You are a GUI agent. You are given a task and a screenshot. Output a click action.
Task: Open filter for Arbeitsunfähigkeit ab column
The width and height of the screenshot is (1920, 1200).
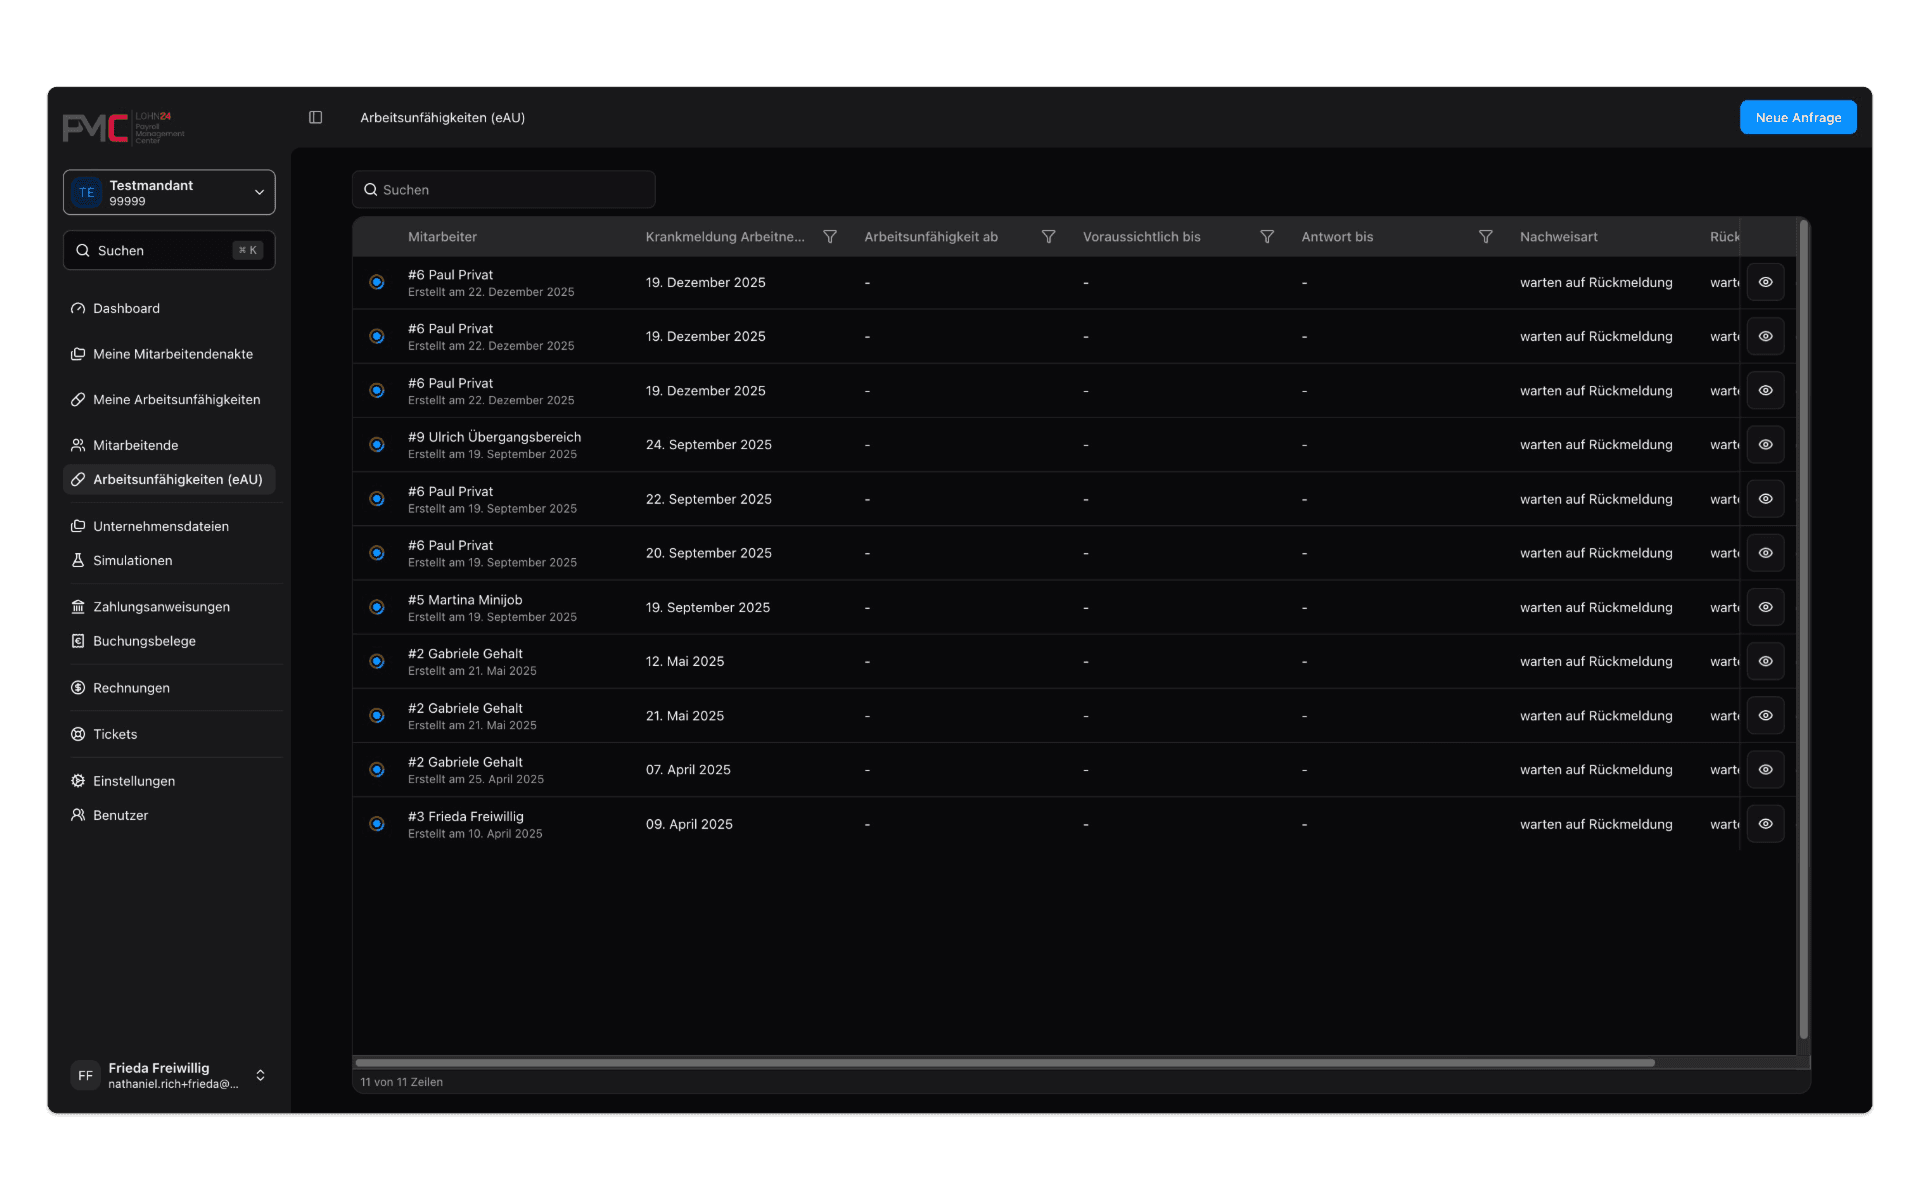click(x=1048, y=237)
